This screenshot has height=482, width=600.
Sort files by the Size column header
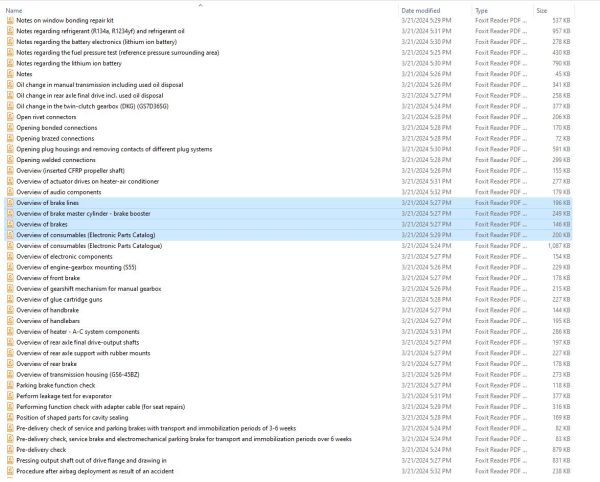pyautogui.click(x=541, y=11)
